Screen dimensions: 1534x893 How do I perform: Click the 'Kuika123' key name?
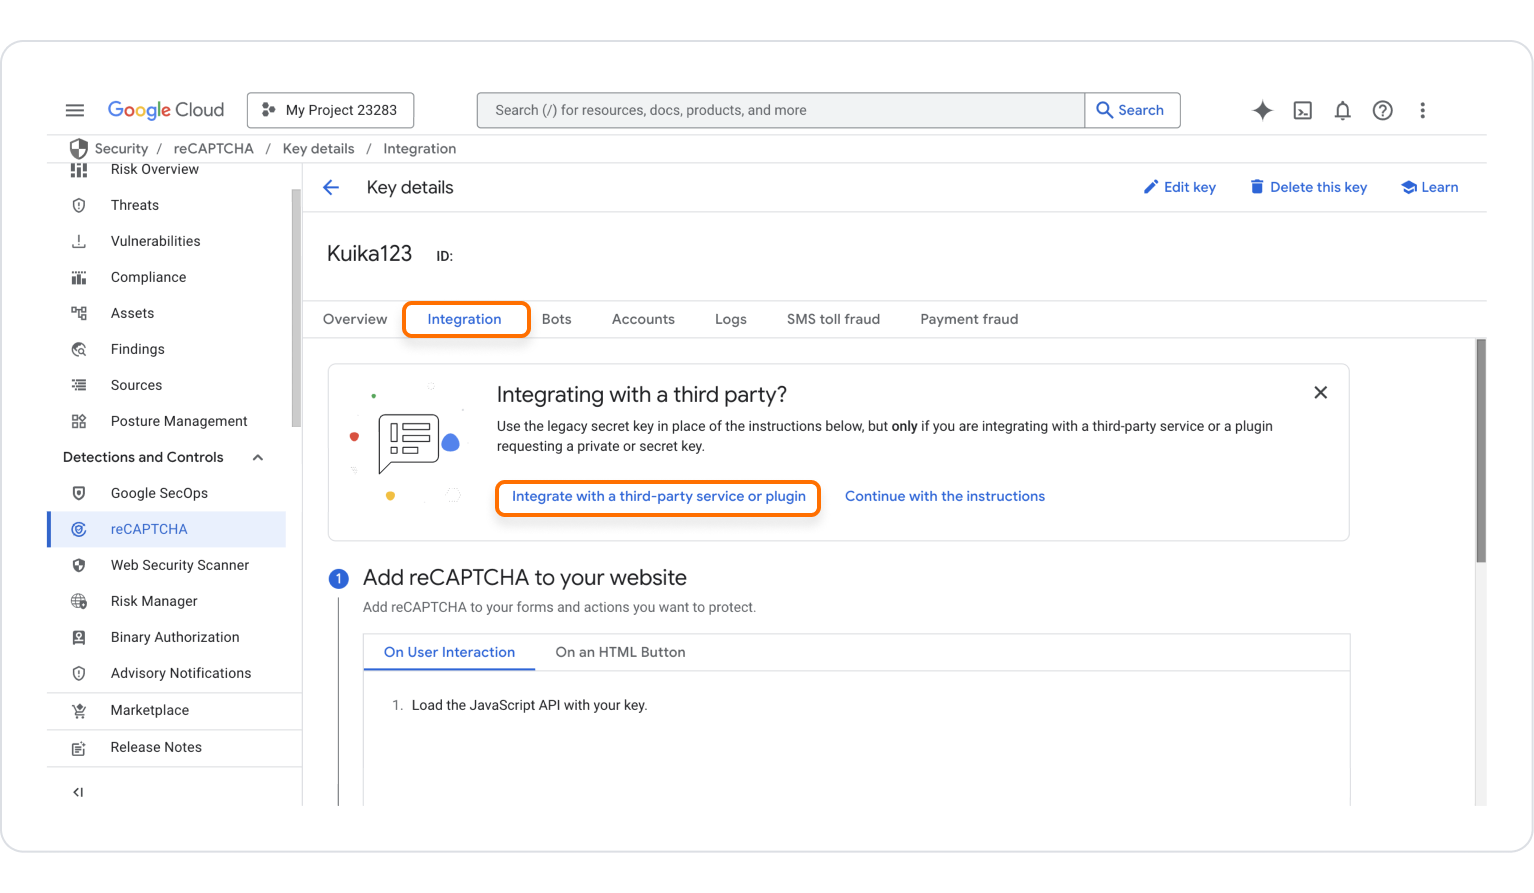369,253
